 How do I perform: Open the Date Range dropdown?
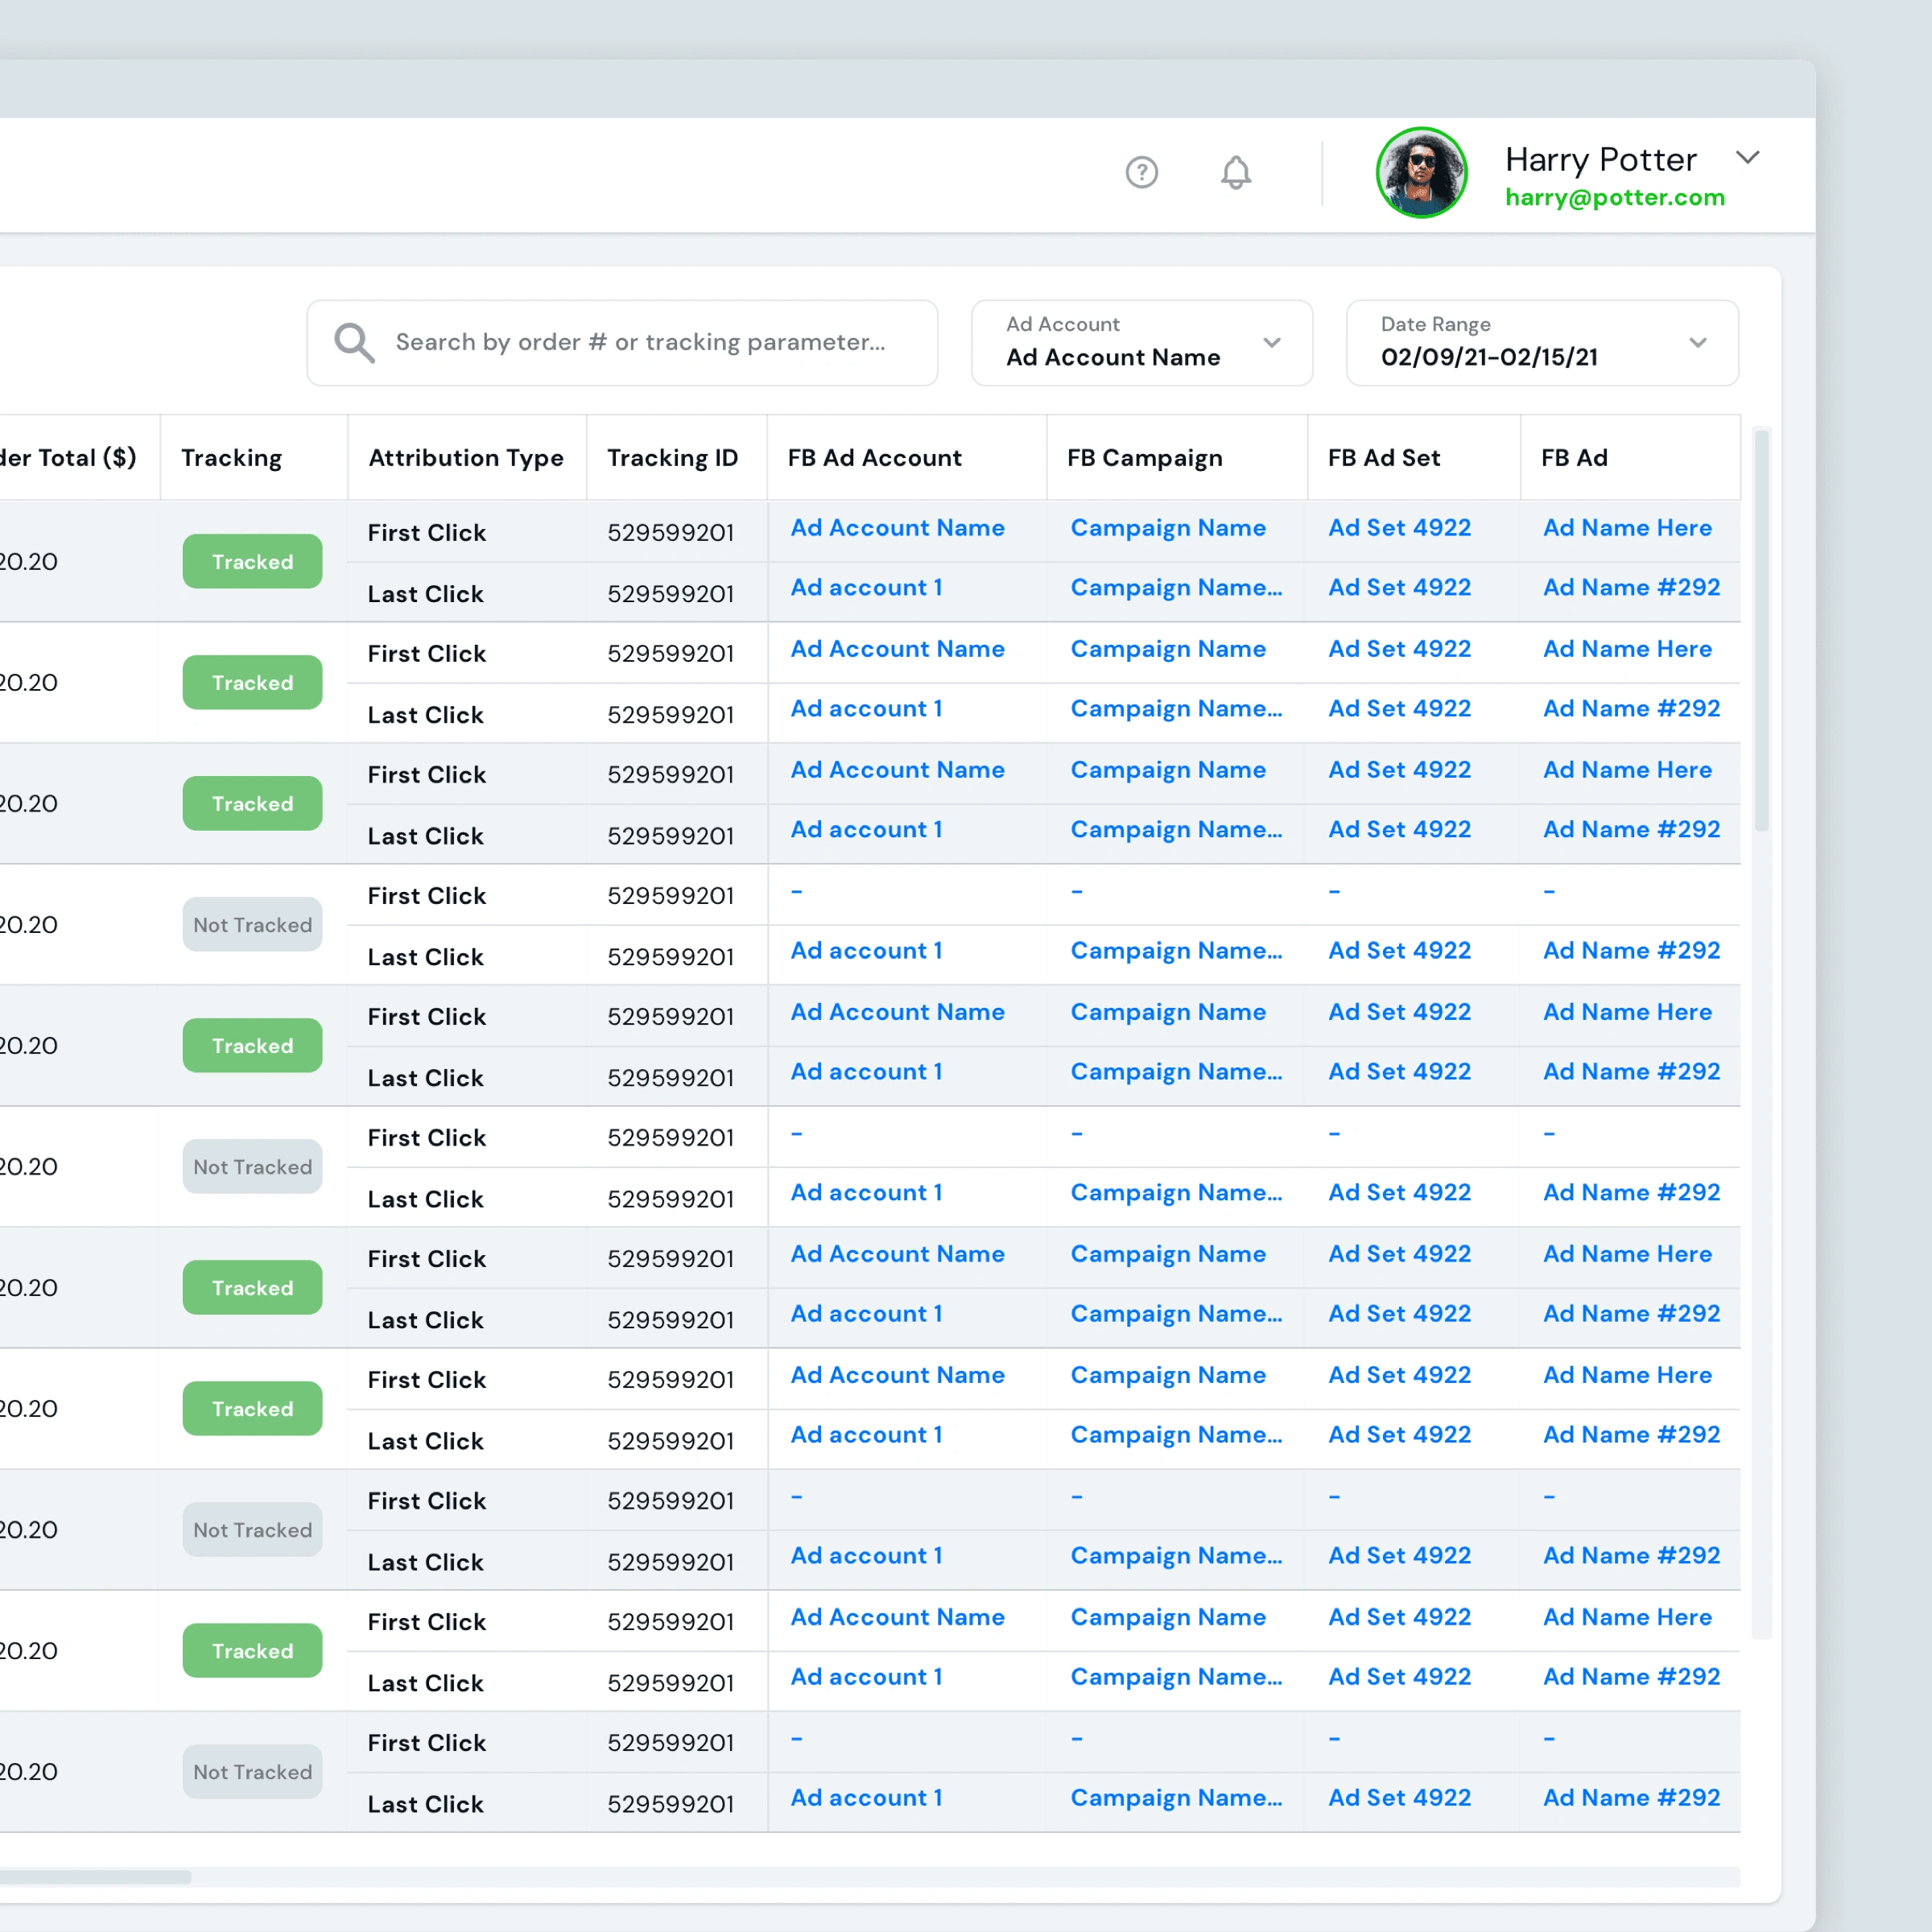[1541, 342]
